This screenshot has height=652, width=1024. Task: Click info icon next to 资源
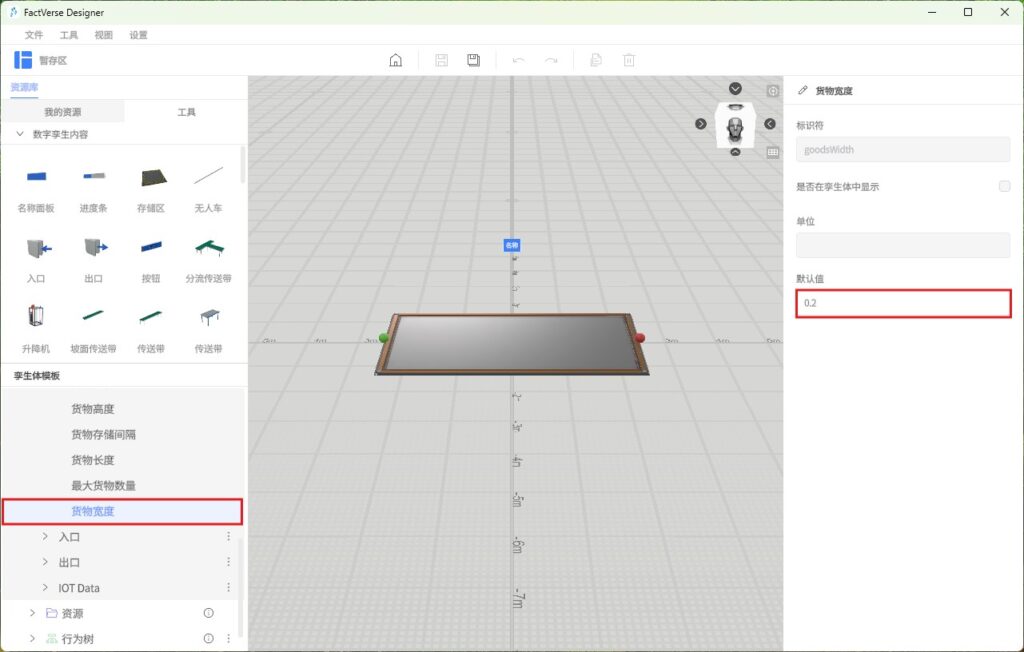[x=209, y=613]
